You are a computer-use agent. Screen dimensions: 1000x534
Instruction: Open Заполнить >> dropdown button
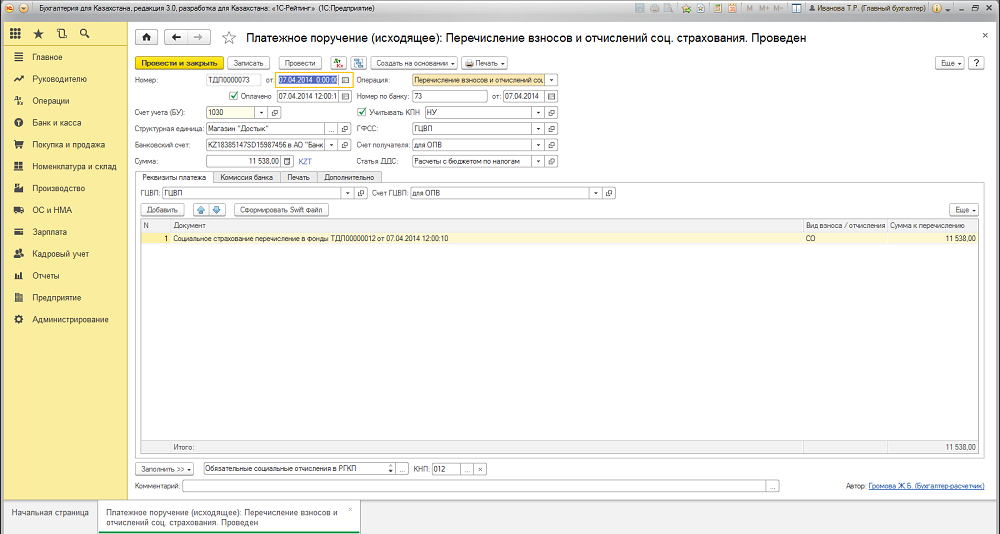click(x=164, y=469)
